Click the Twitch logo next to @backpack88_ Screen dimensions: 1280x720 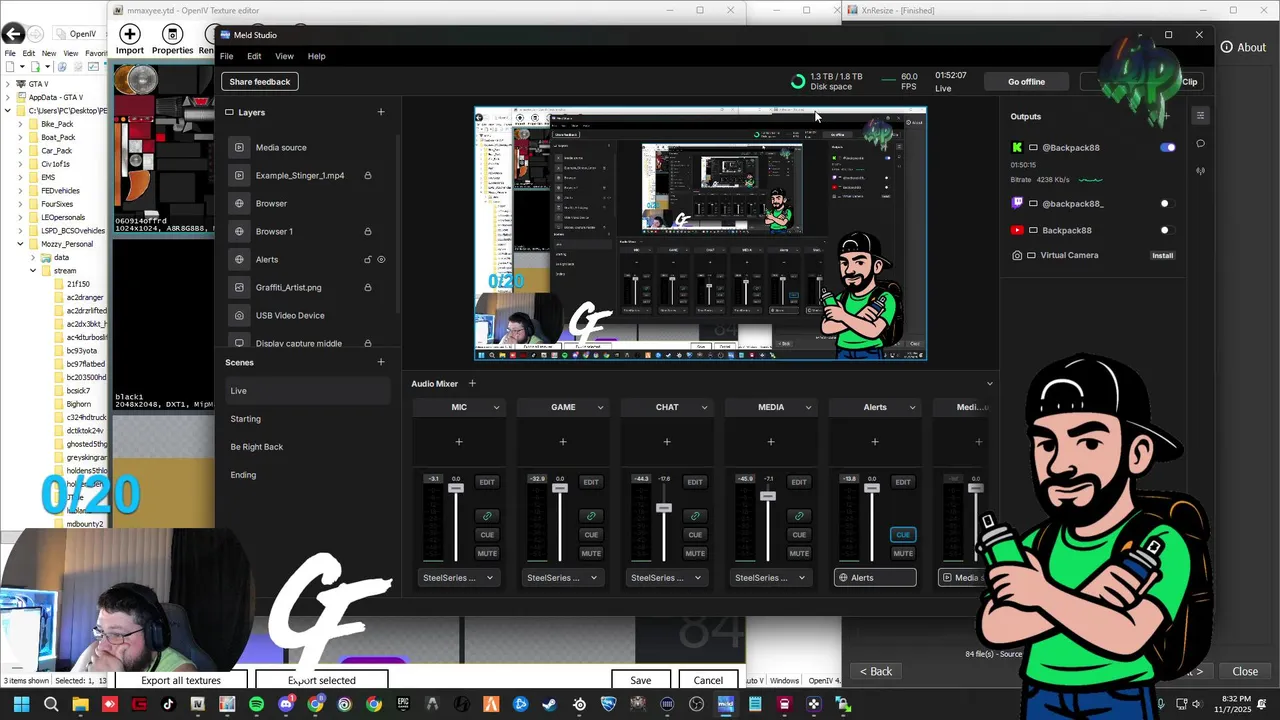(x=1017, y=203)
